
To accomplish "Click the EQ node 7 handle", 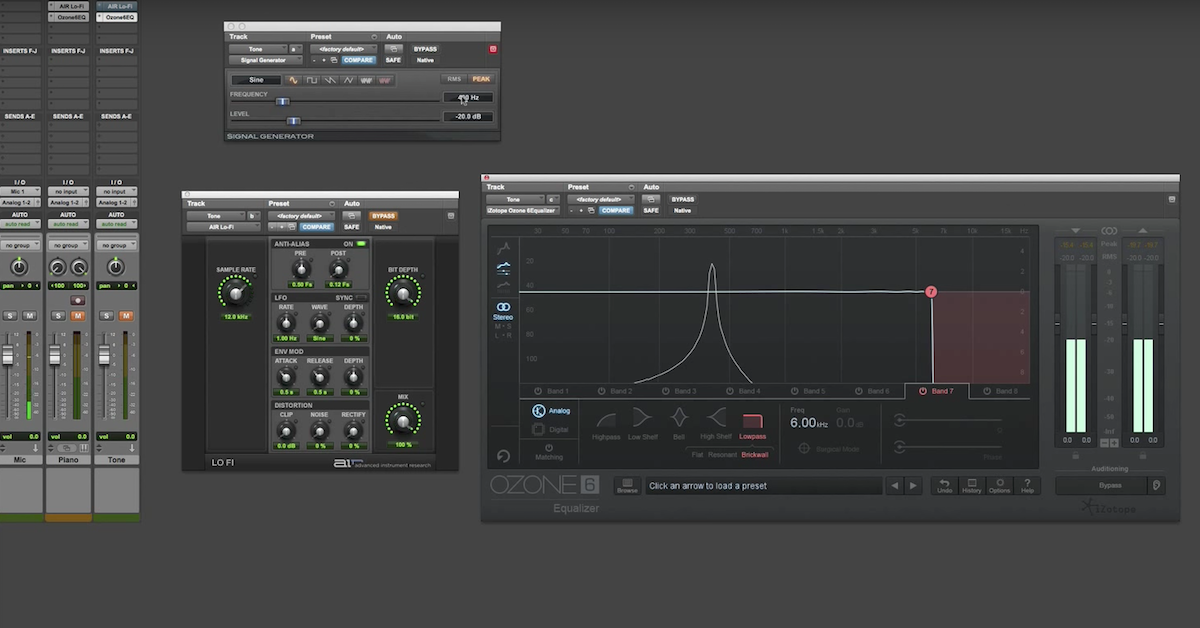I will tap(931, 292).
